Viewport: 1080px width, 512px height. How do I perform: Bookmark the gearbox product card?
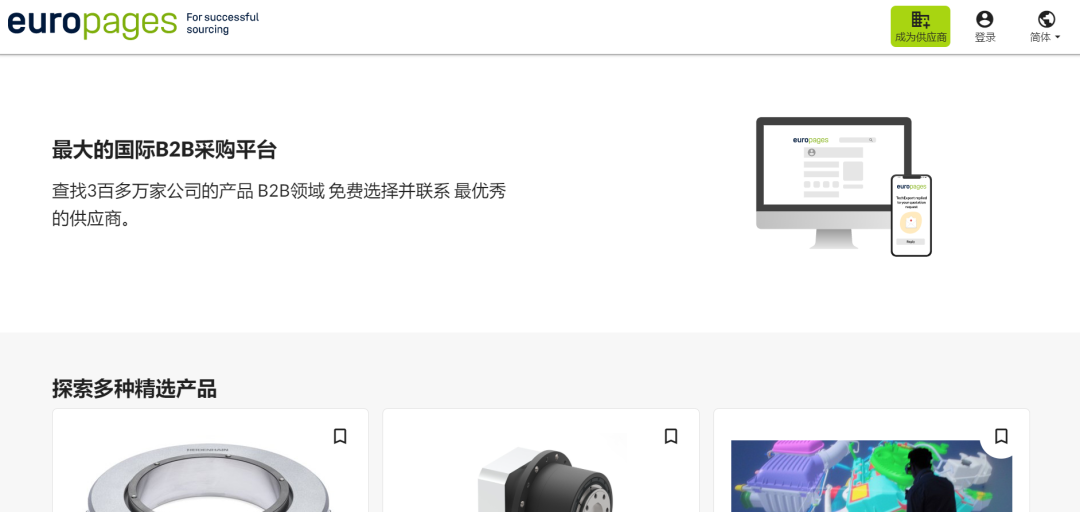pyautogui.click(x=671, y=436)
